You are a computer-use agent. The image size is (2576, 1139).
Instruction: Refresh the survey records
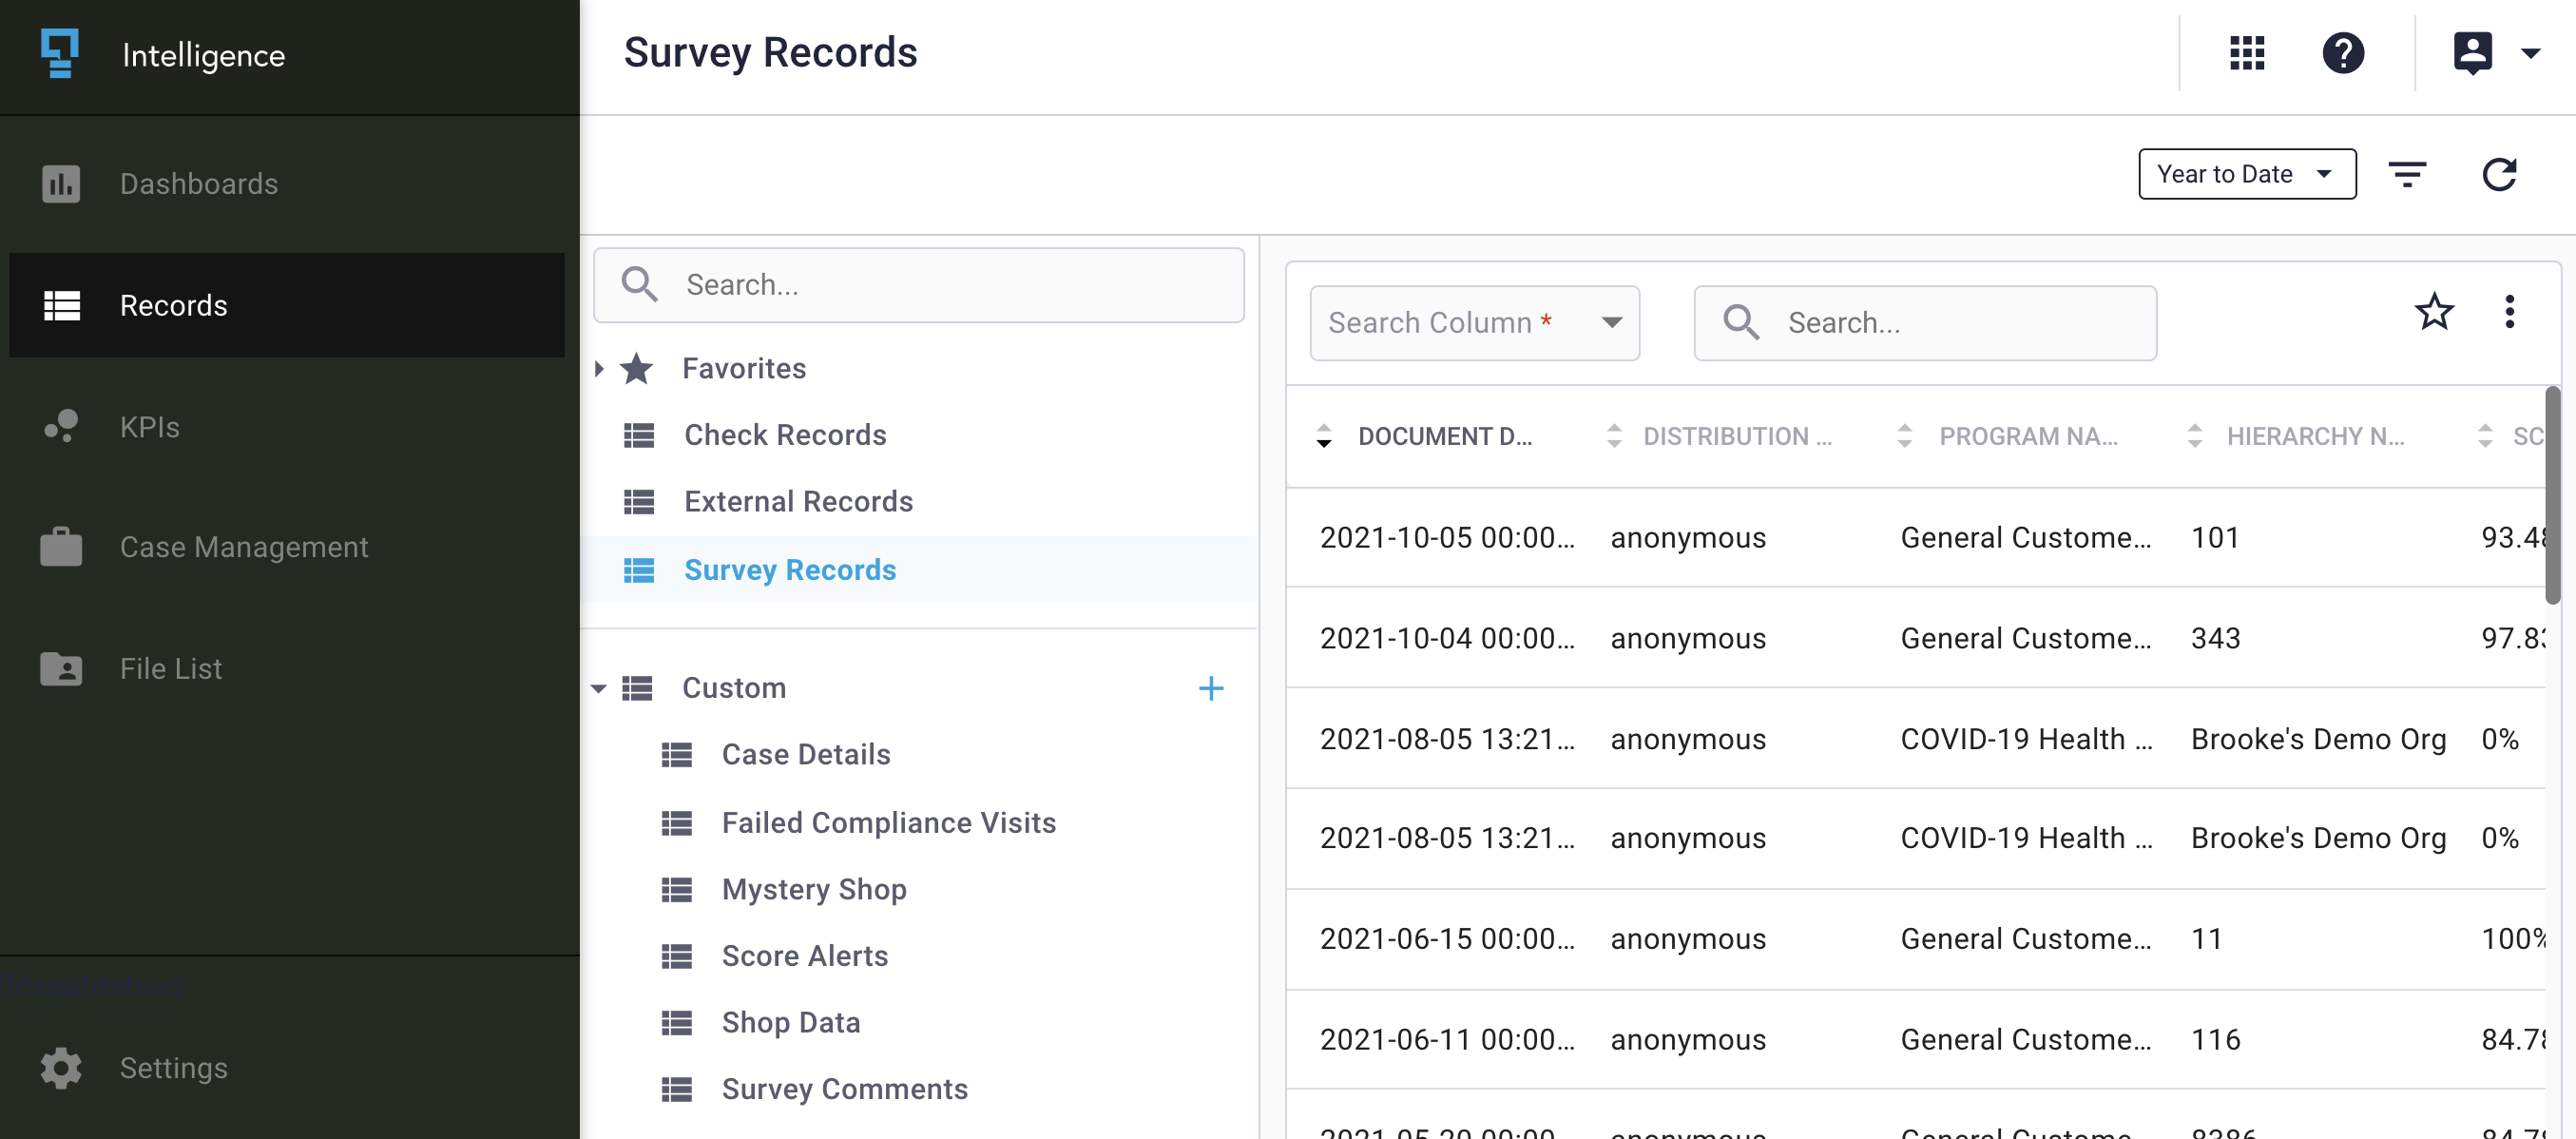coord(2499,174)
